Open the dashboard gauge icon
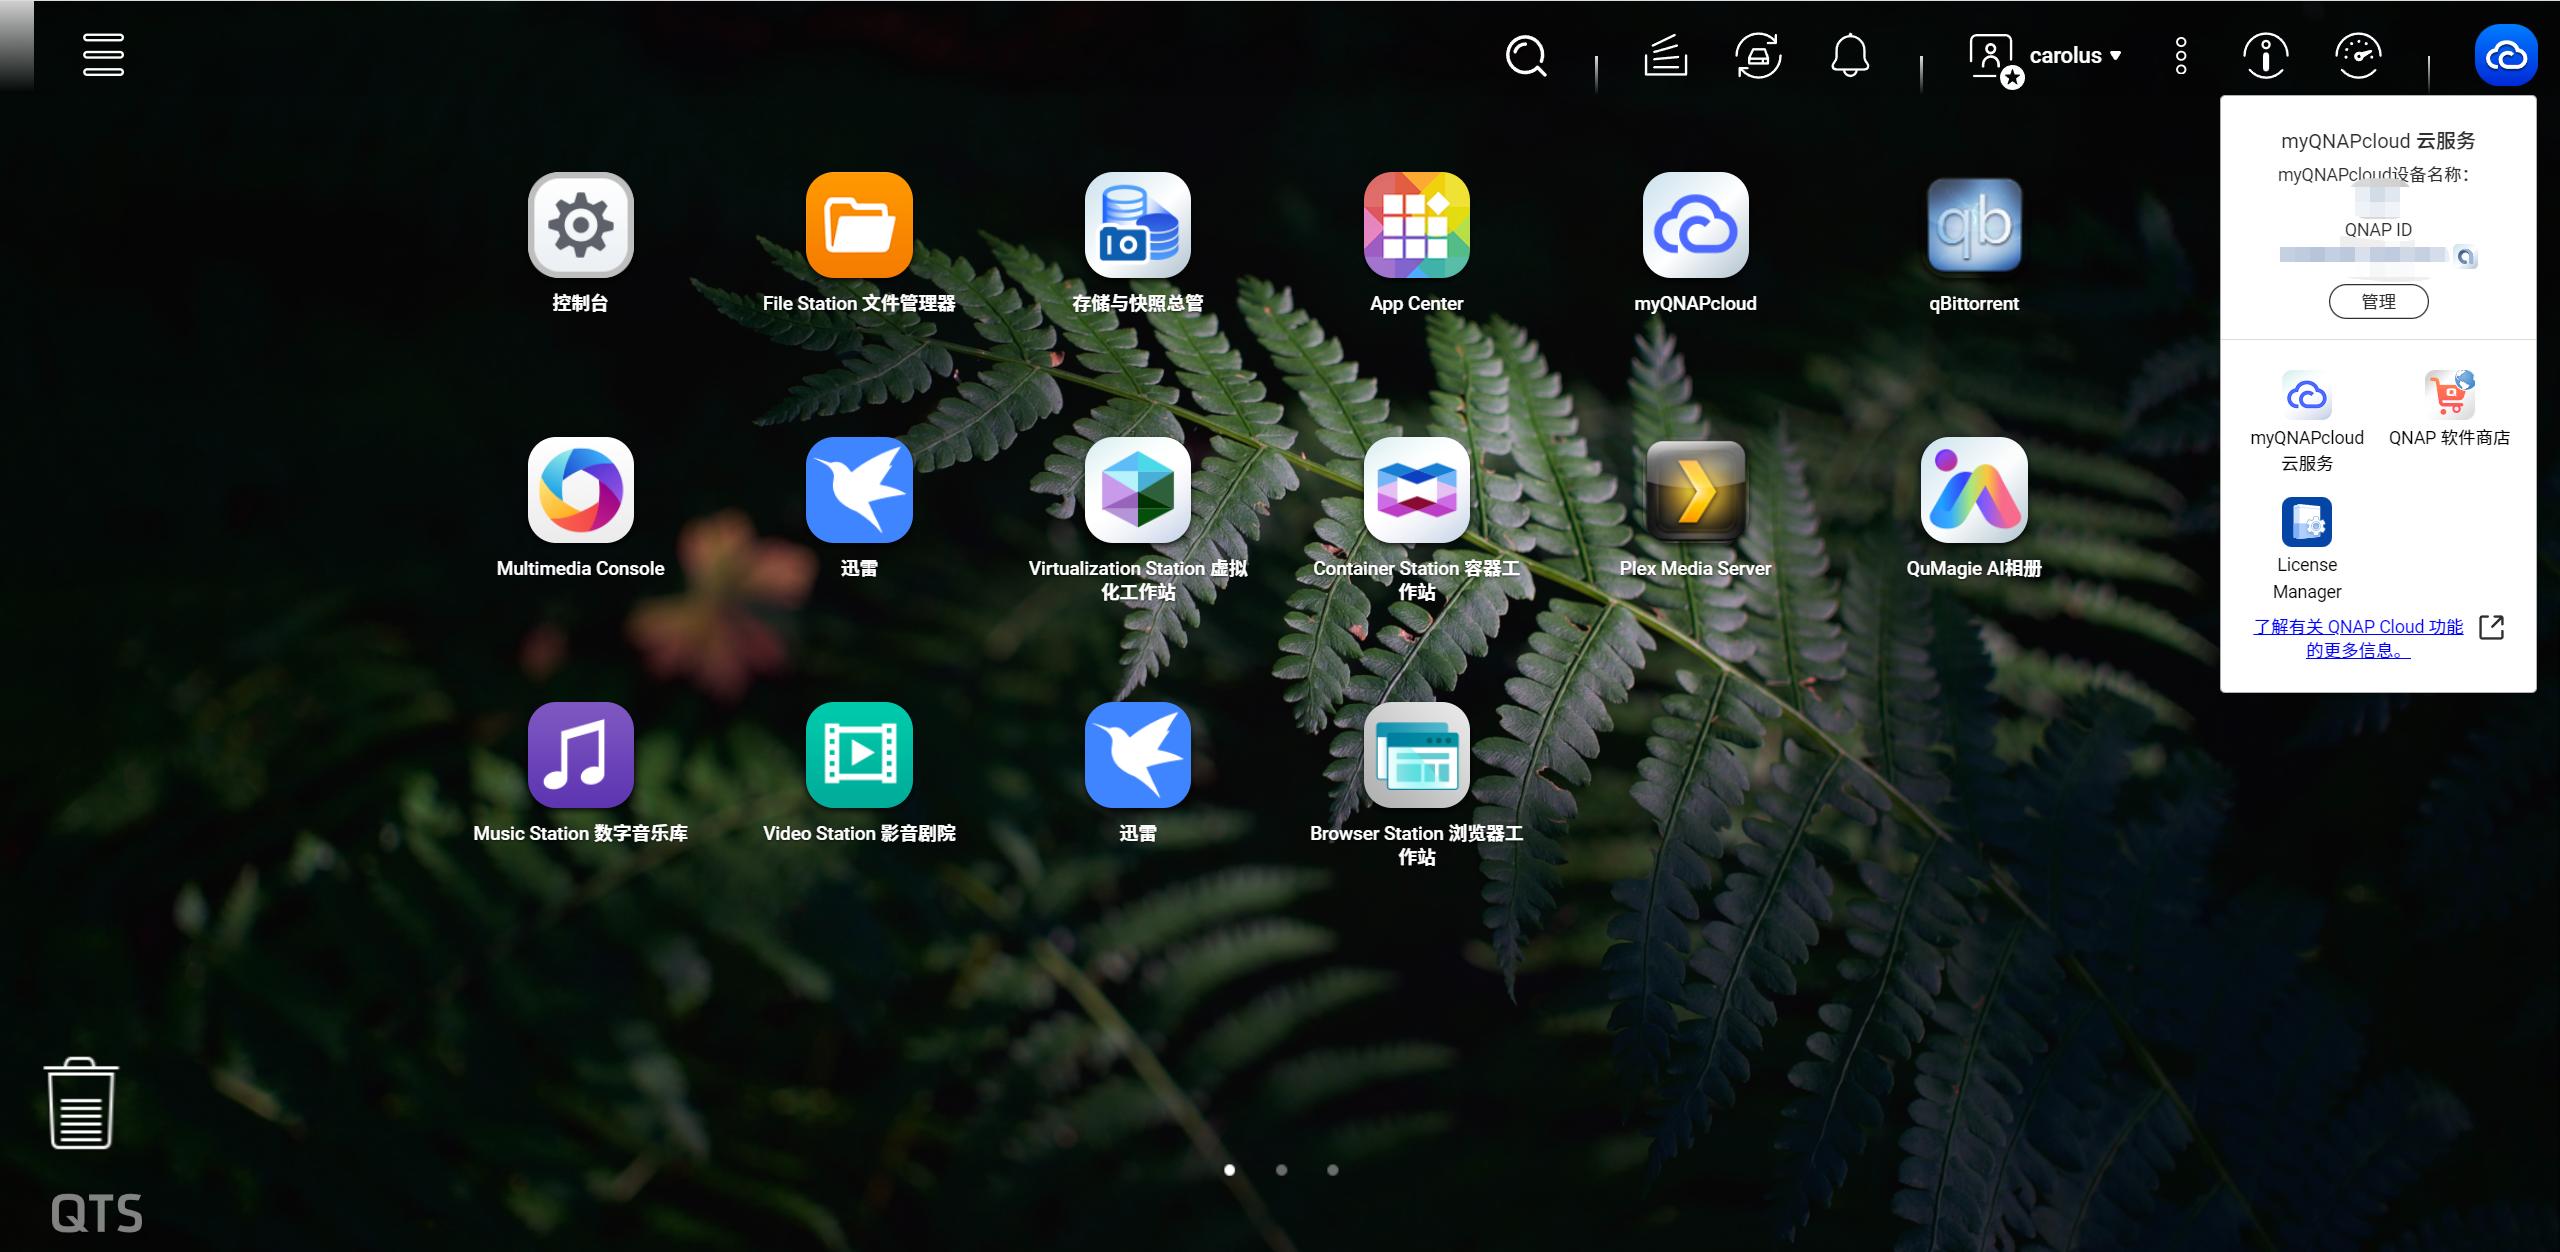 tap(2358, 55)
